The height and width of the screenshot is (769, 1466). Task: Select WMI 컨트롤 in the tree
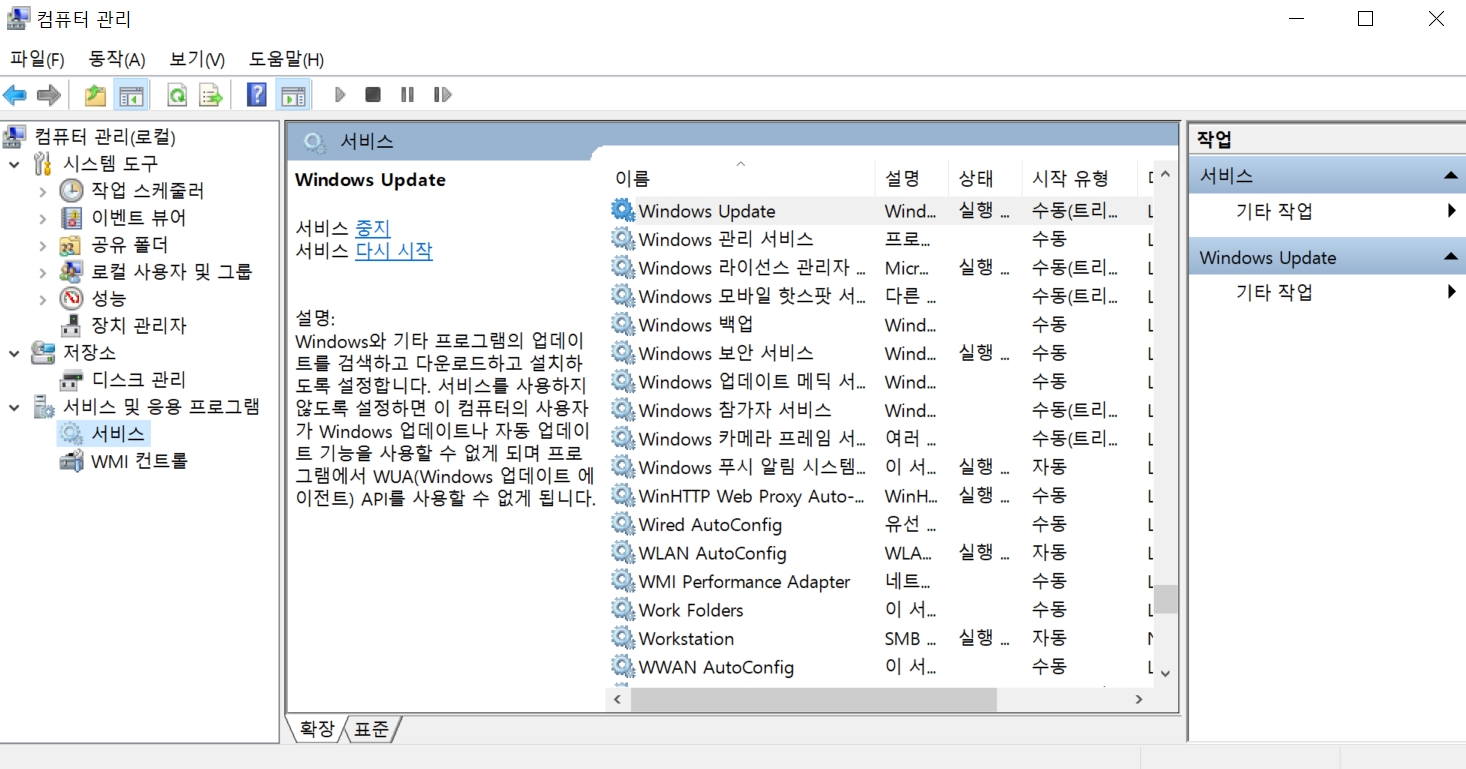click(x=139, y=460)
